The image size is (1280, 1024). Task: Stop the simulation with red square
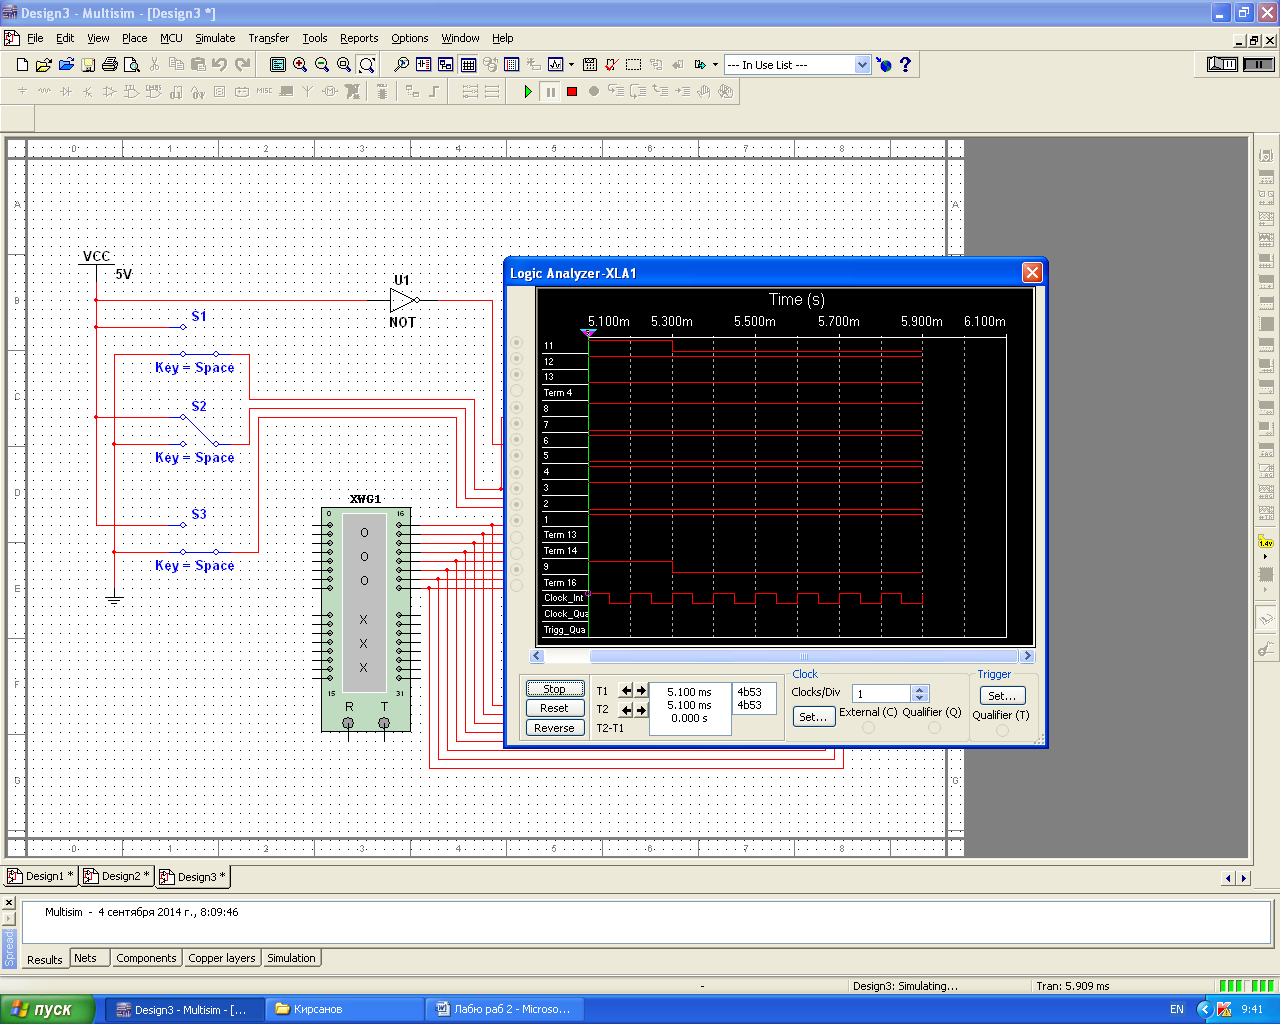pos(572,91)
